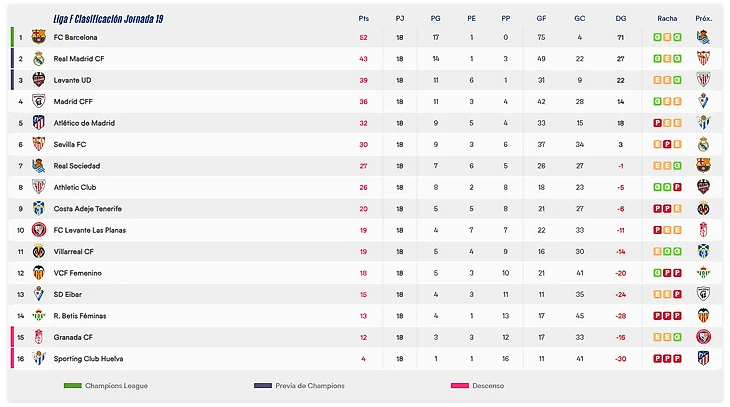Open the Madrid CFF team name link
Viewport: 730px width, 407px height.
(x=73, y=102)
